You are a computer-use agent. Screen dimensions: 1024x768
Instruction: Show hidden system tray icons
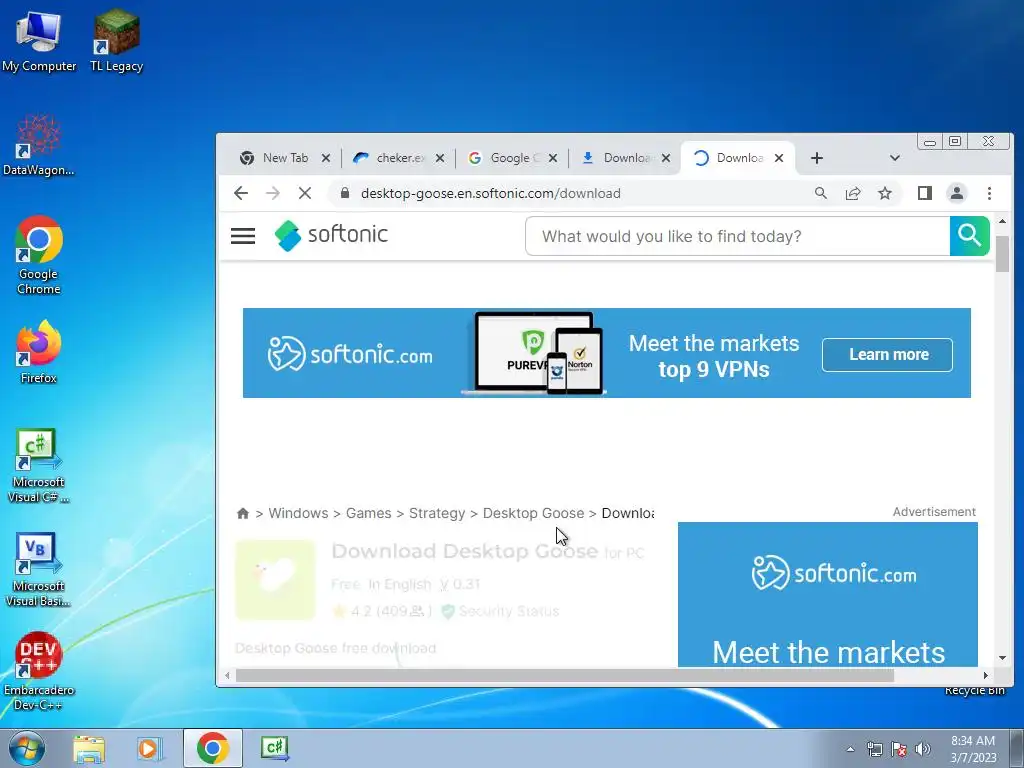[x=850, y=749]
